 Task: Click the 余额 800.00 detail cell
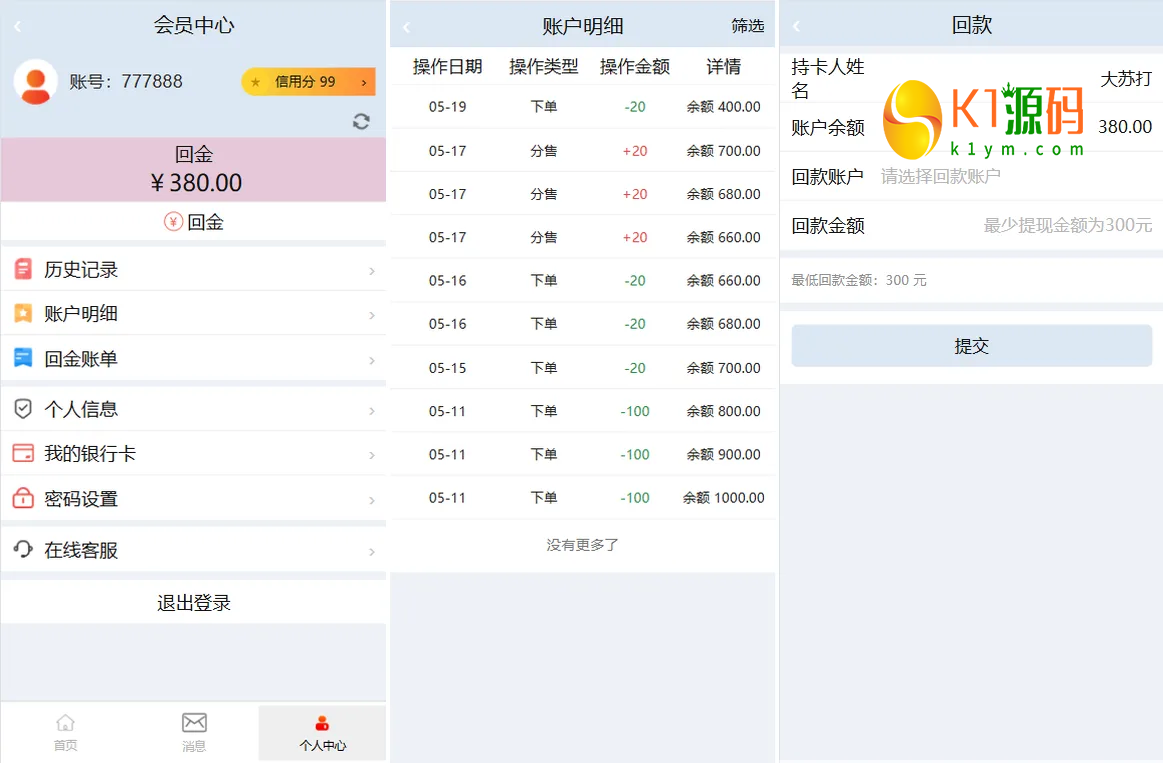pos(723,411)
